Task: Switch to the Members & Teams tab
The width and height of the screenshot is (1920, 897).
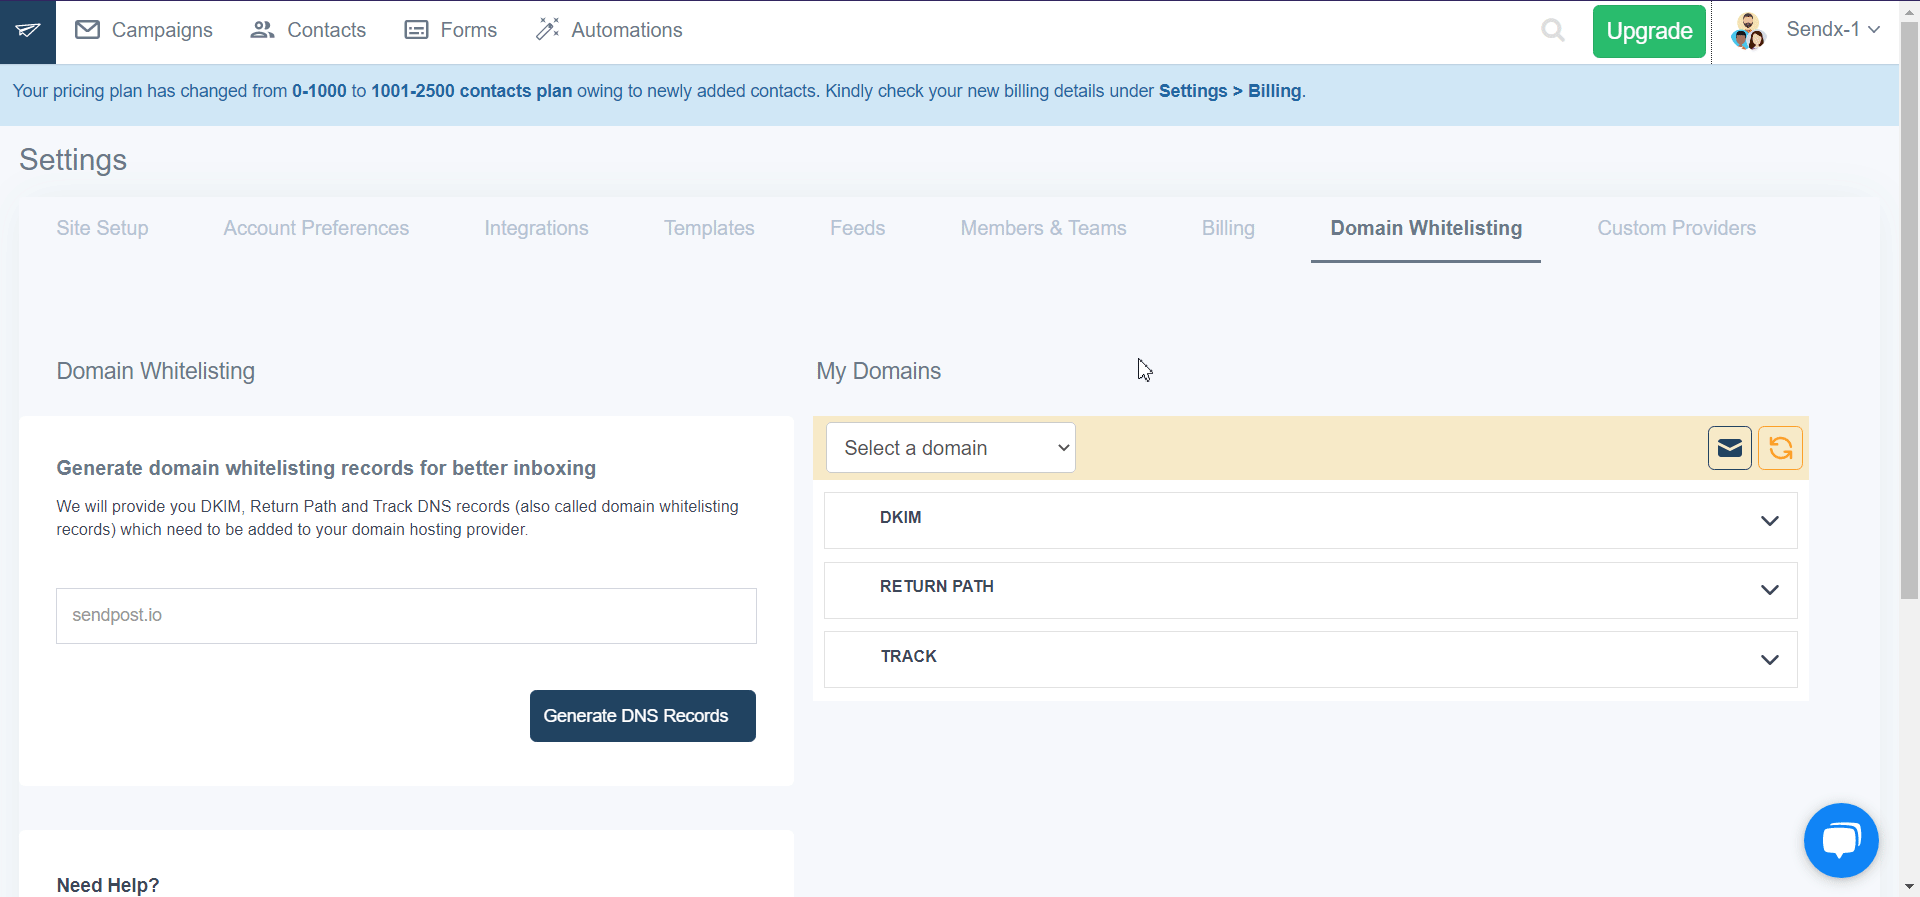Action: tap(1043, 228)
